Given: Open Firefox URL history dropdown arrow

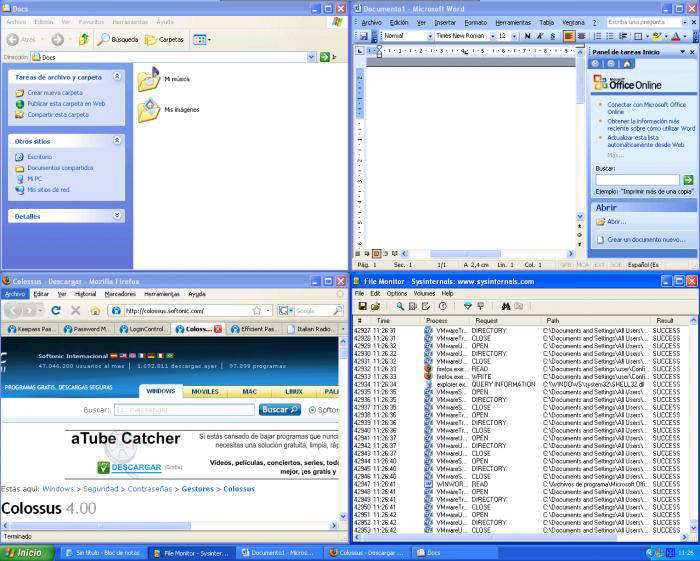Looking at the screenshot, I should [268, 311].
